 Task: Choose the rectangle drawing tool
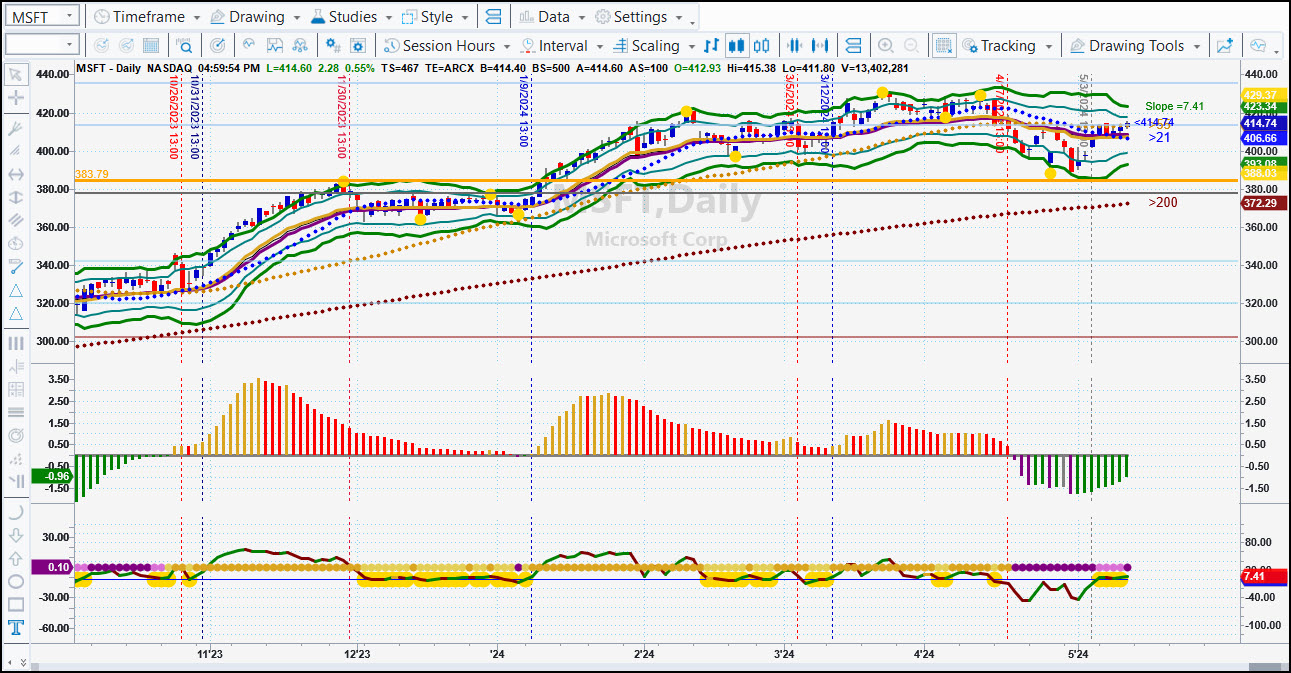[x=15, y=604]
